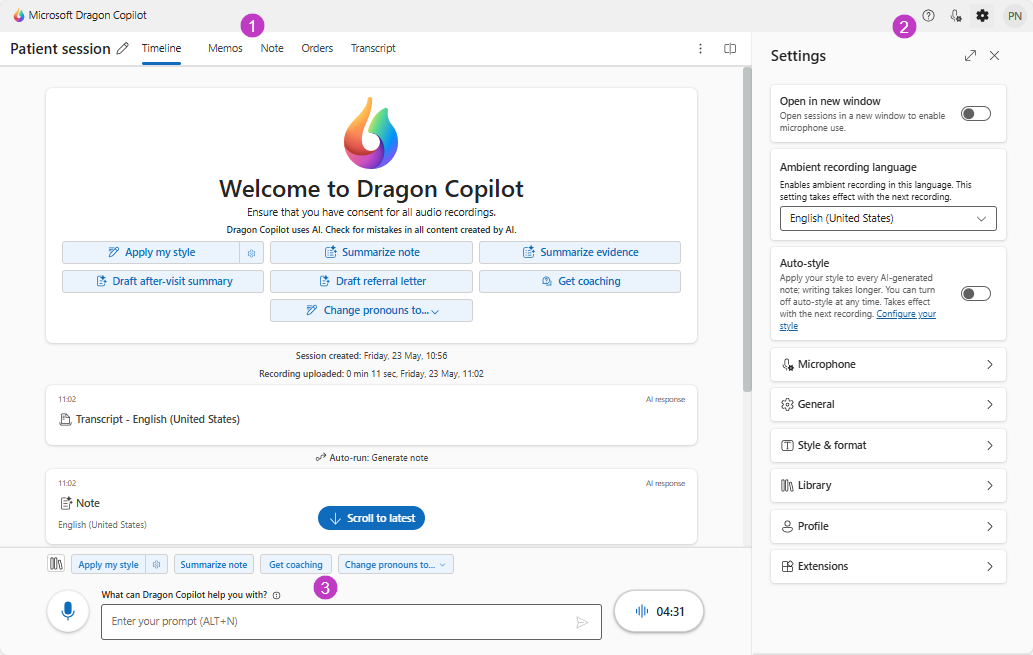Click the gear beside Apply my style
The image size is (1033, 655).
click(252, 252)
